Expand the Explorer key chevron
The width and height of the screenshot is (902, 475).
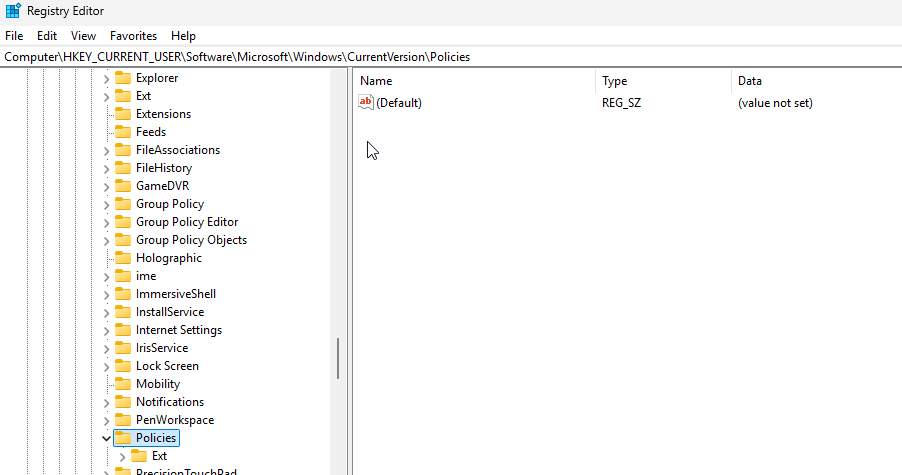(x=107, y=78)
